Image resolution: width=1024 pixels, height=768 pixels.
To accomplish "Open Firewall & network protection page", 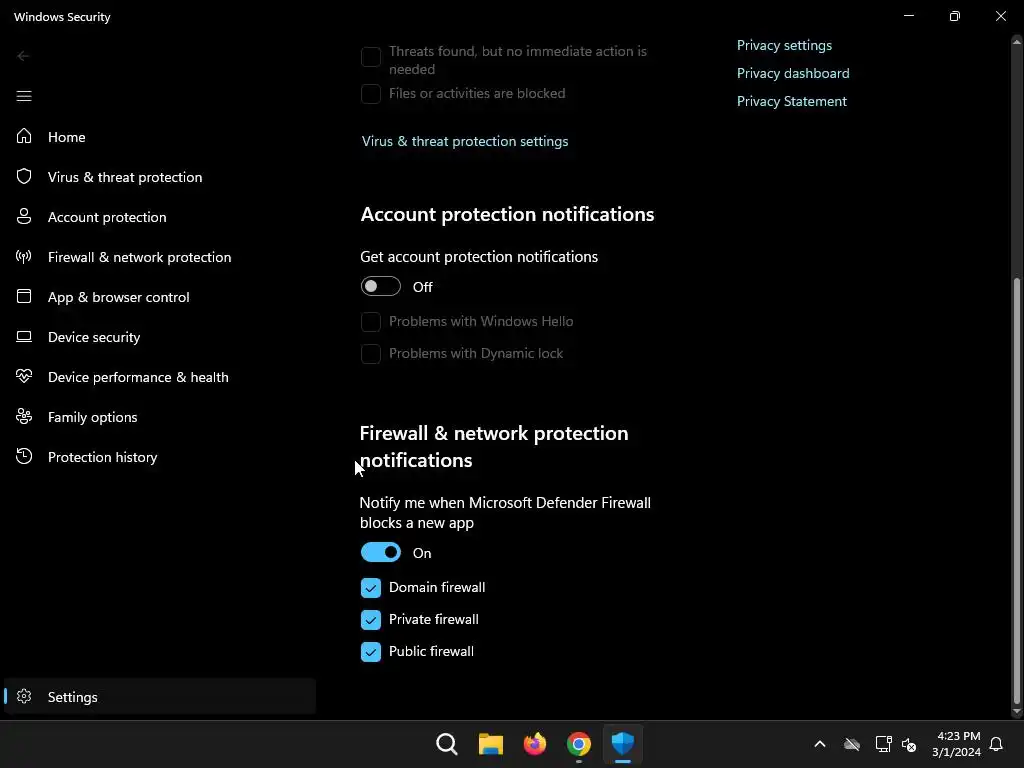I will (139, 257).
